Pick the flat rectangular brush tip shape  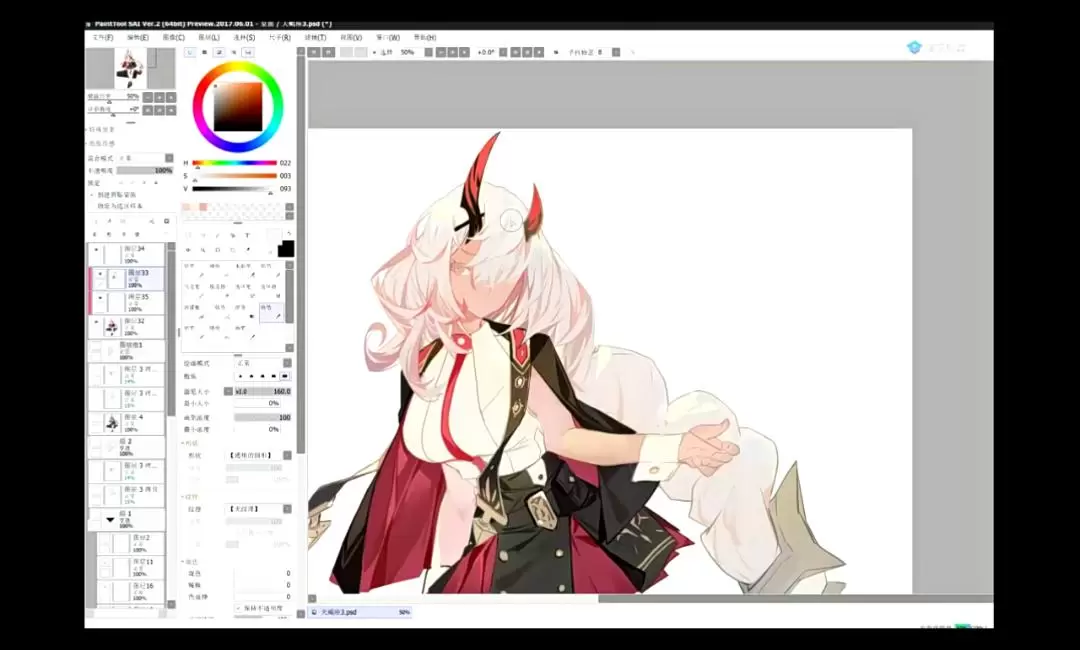(286, 376)
